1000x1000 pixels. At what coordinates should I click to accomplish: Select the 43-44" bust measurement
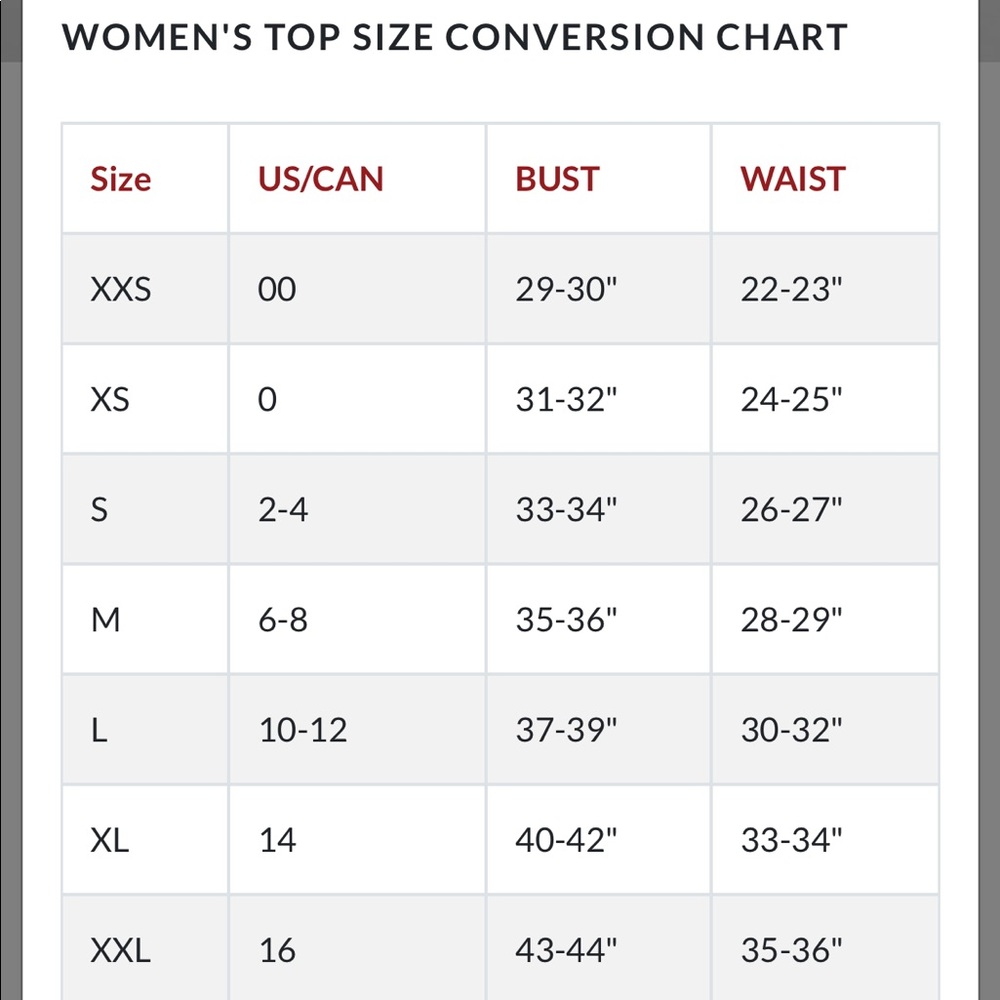pos(566,950)
